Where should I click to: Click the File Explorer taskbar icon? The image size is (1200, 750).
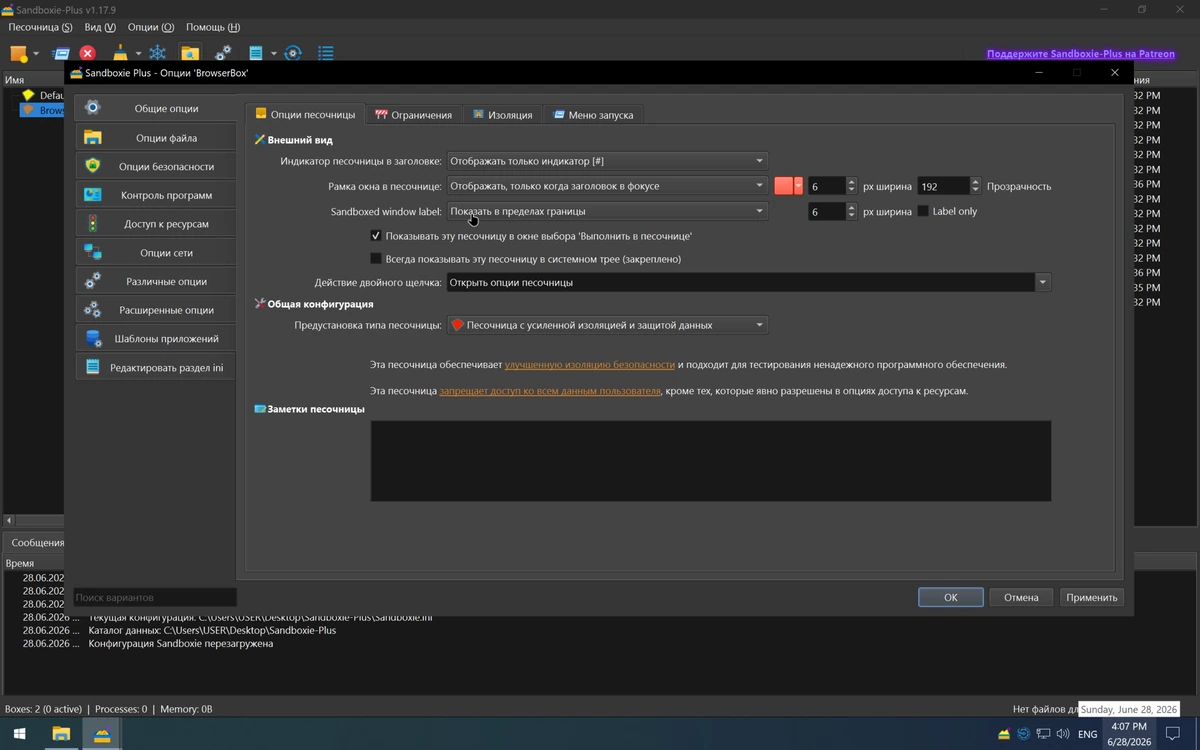[x=61, y=734]
